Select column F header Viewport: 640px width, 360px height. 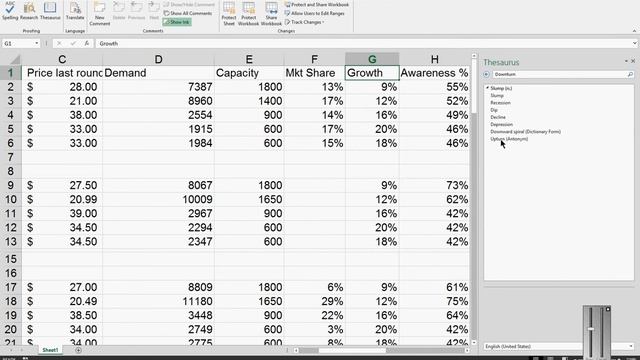[x=314, y=59]
